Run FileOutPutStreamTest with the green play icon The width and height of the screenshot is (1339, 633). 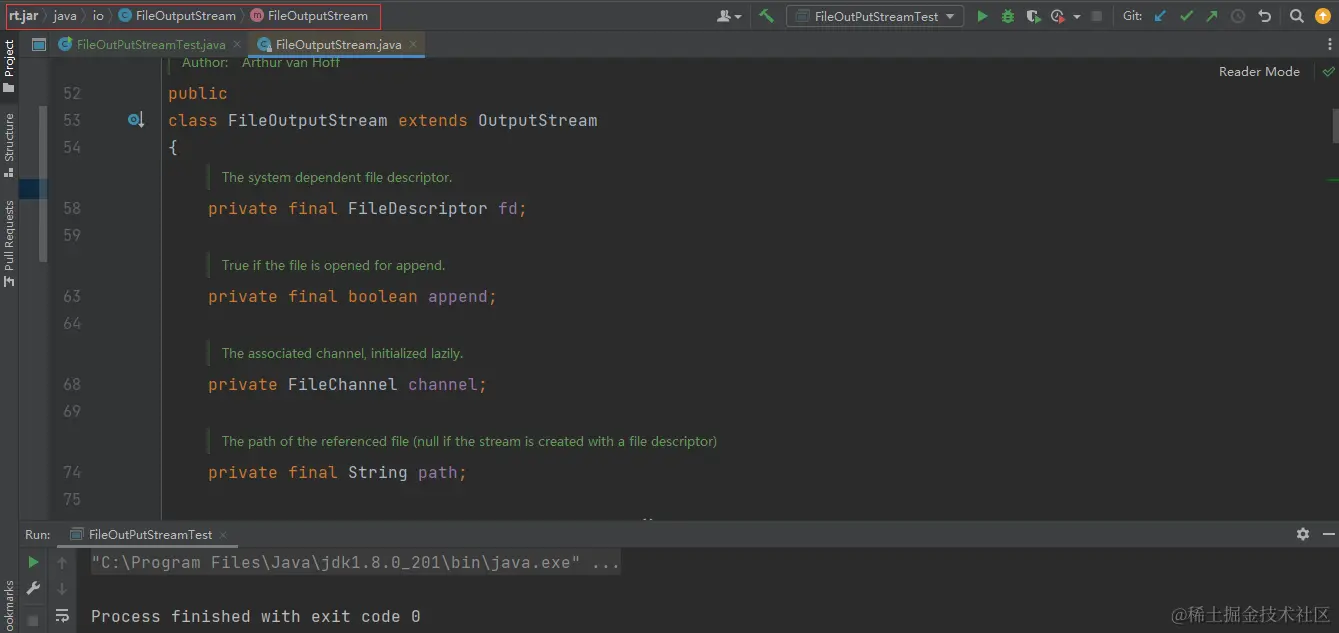[x=982, y=16]
